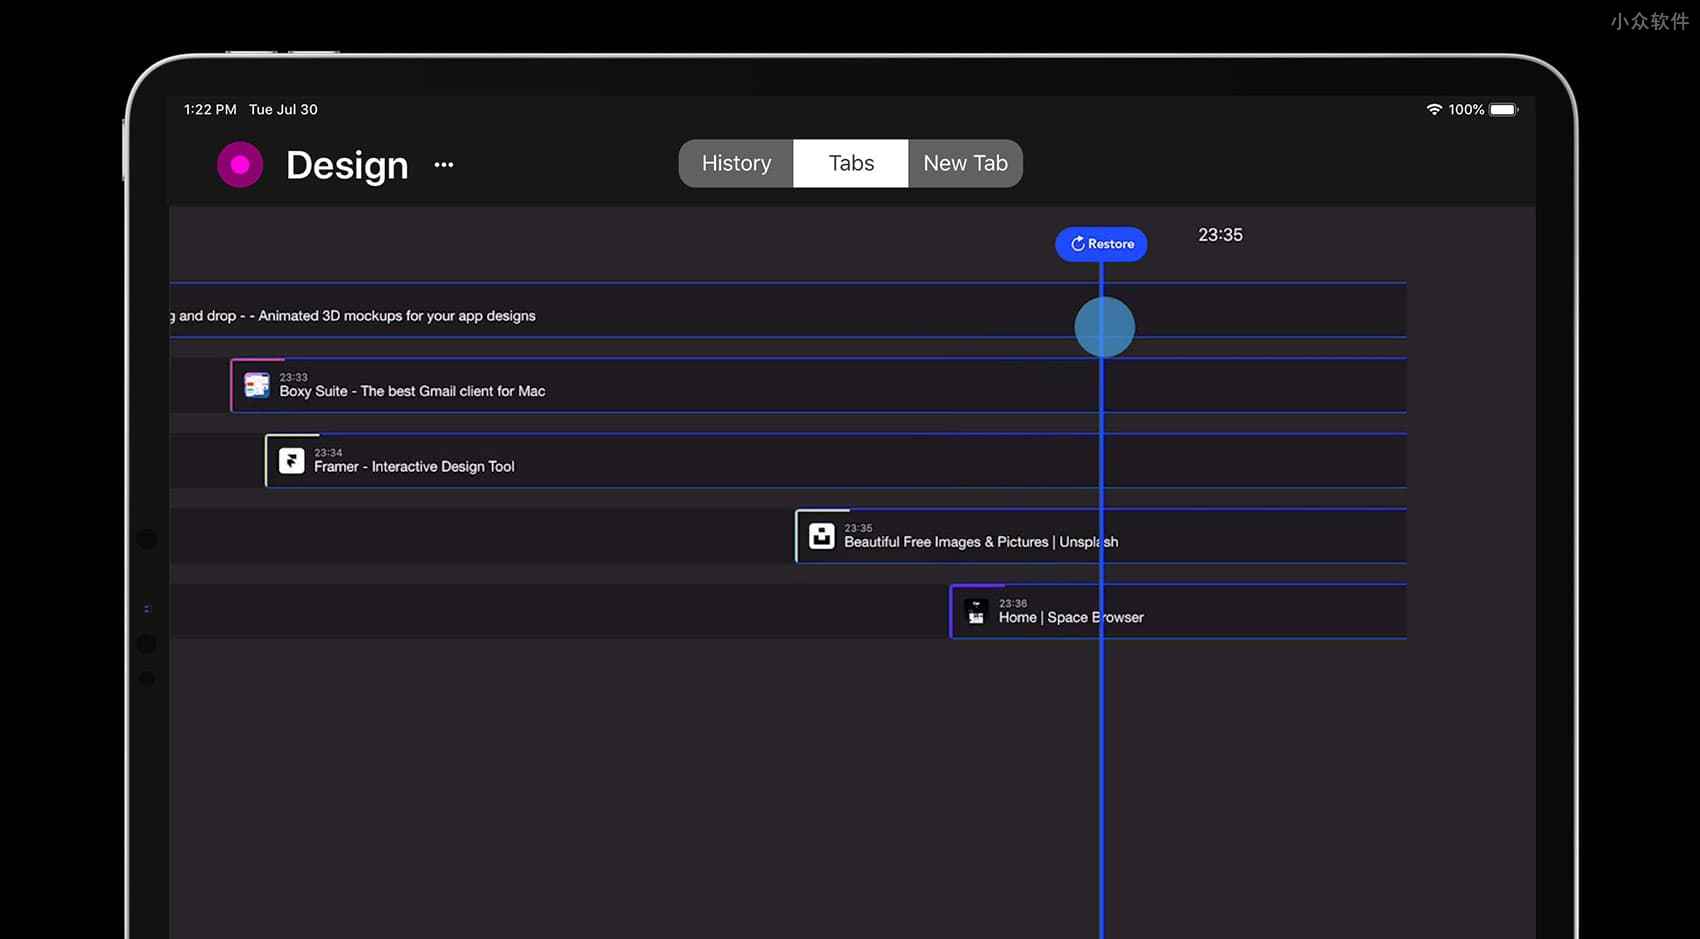Viewport: 1700px width, 939px height.
Task: Click the Design space title
Action: pyautogui.click(x=347, y=165)
